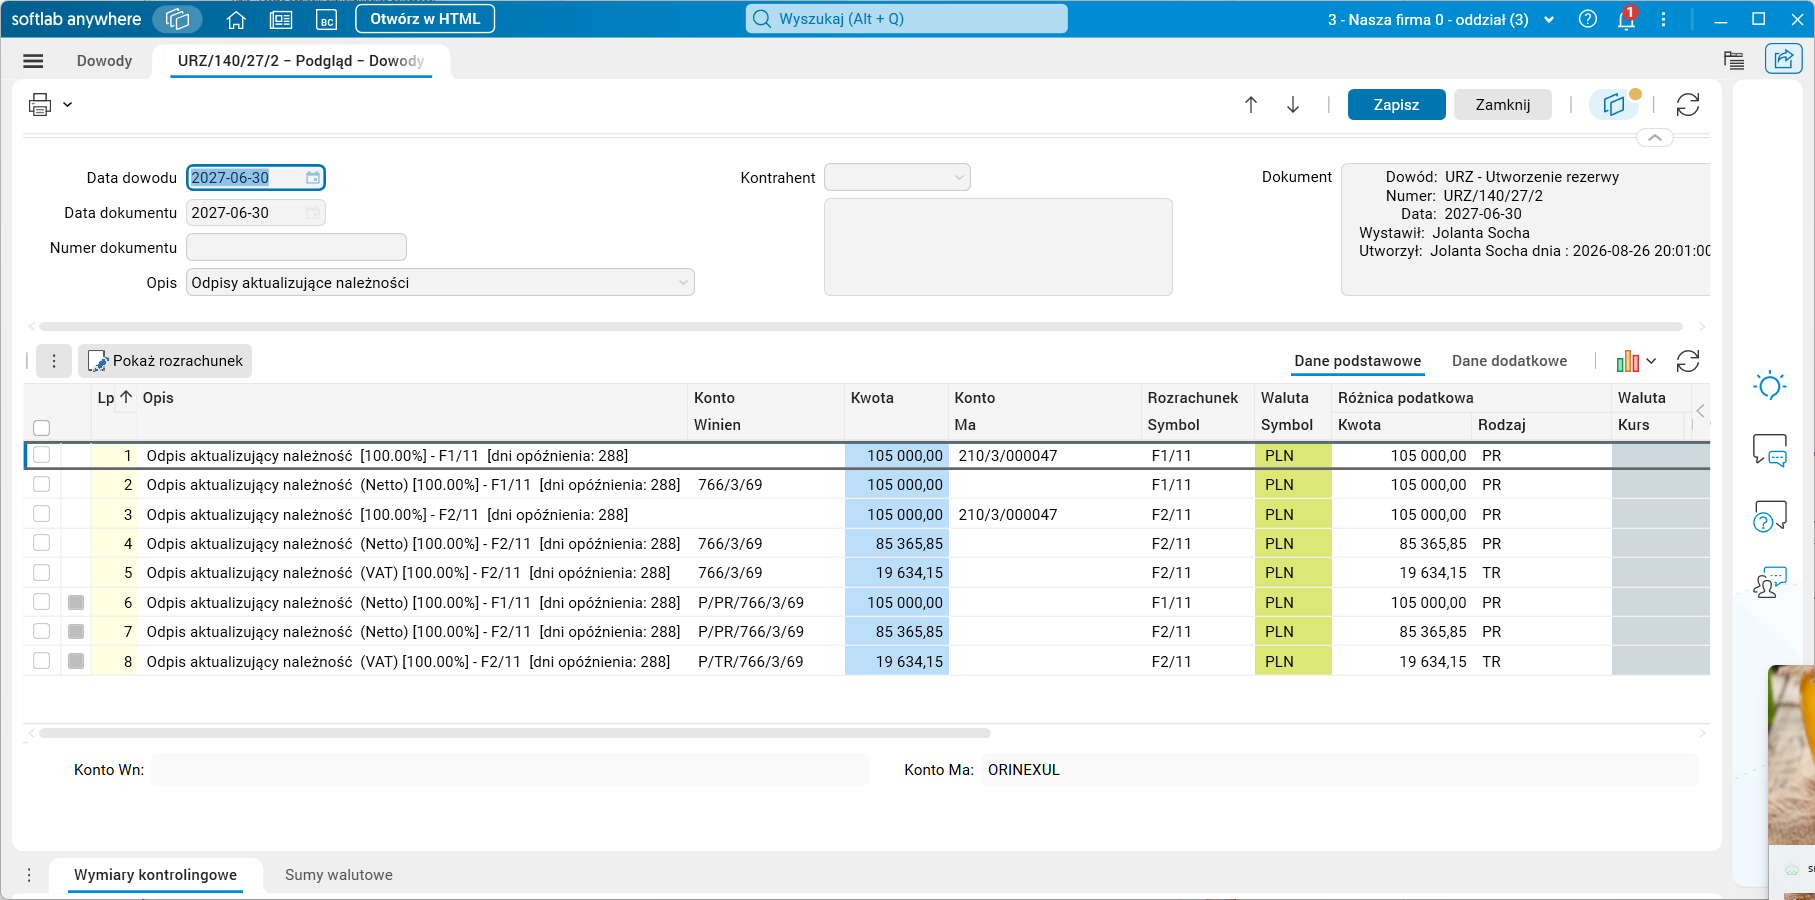The image size is (1815, 900).
Task: Move to previous record with up arrow
Action: (1251, 105)
